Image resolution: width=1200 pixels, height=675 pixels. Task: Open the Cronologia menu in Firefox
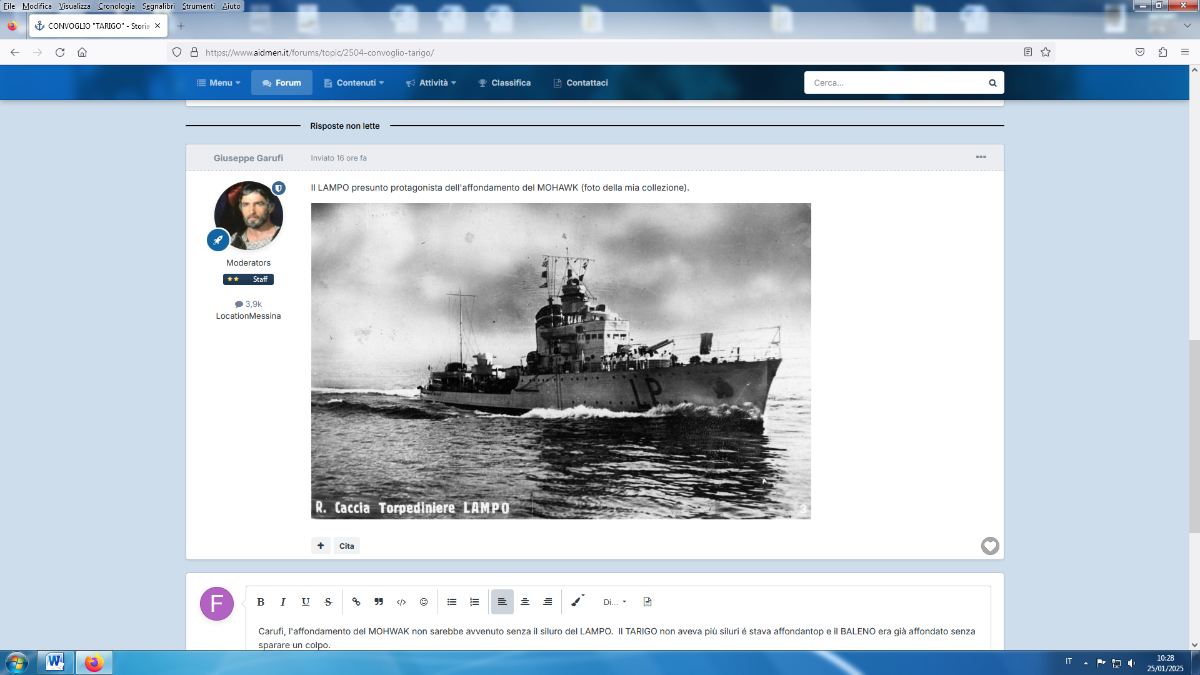pyautogui.click(x=116, y=6)
